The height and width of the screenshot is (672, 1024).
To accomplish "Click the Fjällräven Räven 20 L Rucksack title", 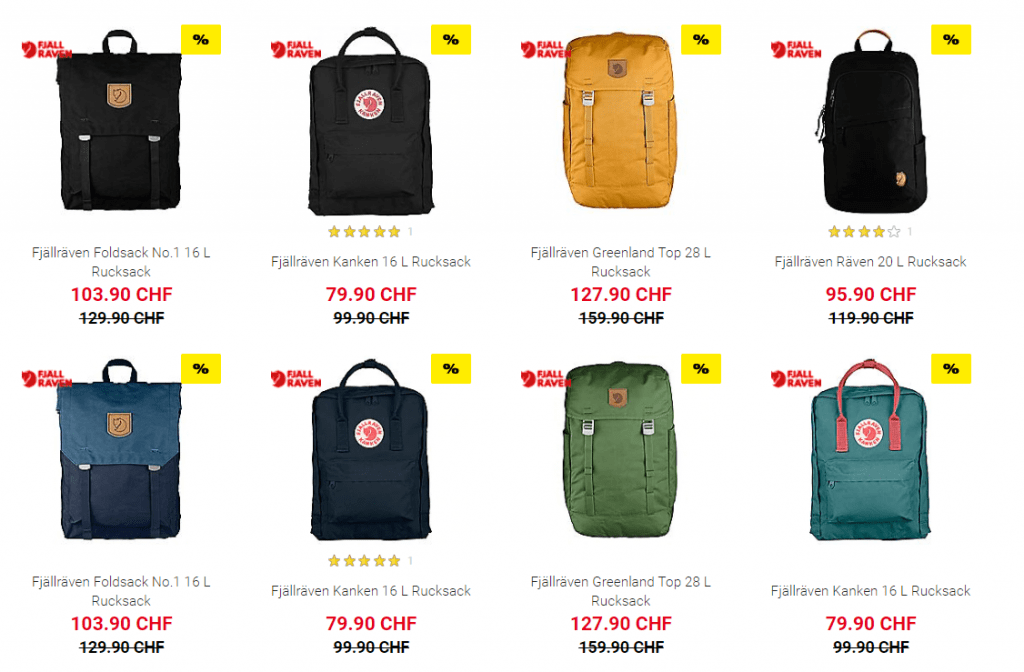I will coord(870,262).
